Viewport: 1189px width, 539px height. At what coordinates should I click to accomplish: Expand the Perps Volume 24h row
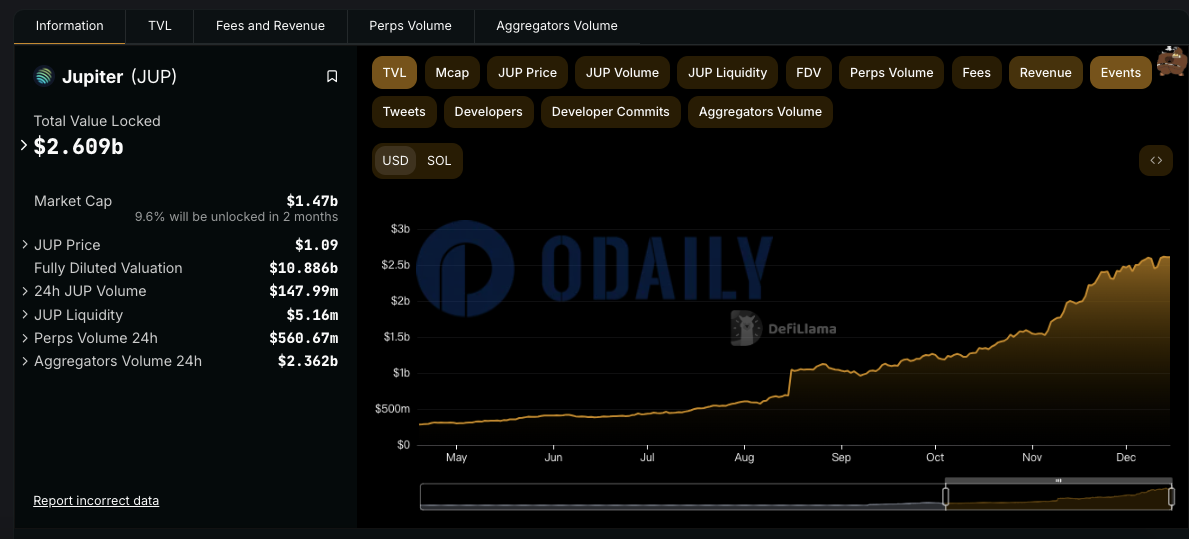pyautogui.click(x=25, y=338)
